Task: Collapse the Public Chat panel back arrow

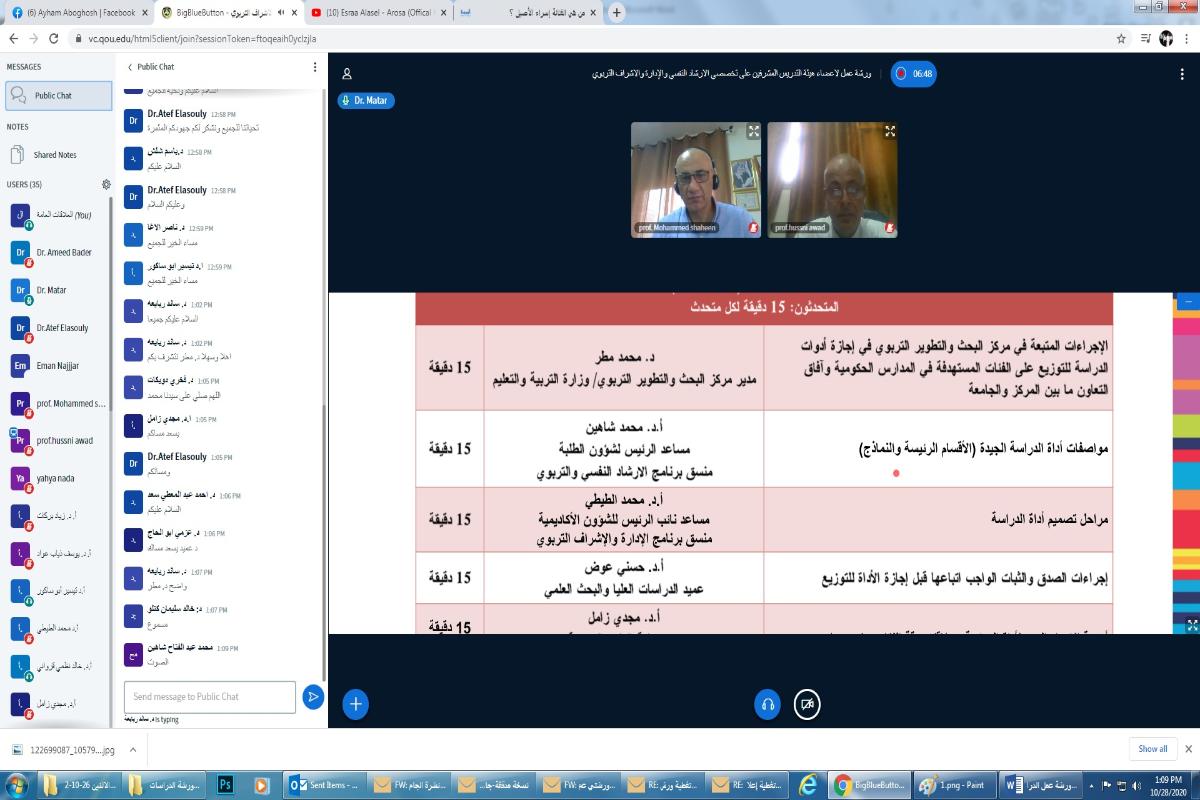Action: [130, 67]
